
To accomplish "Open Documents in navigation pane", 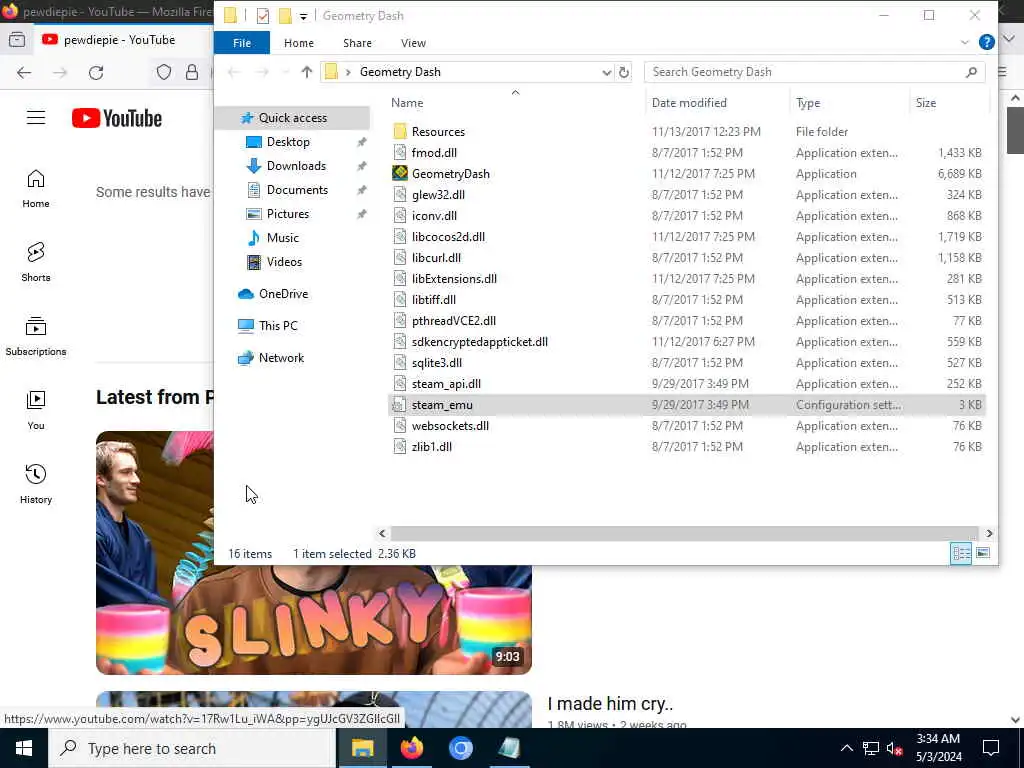I will pyautogui.click(x=297, y=190).
